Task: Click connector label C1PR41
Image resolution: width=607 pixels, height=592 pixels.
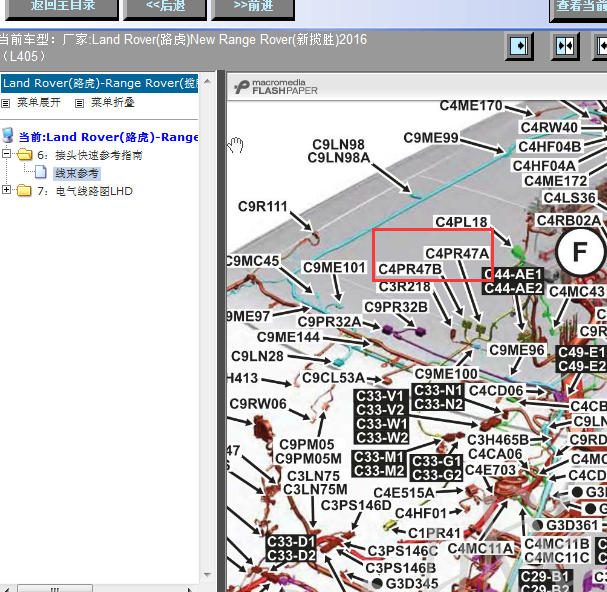Action: [434, 533]
